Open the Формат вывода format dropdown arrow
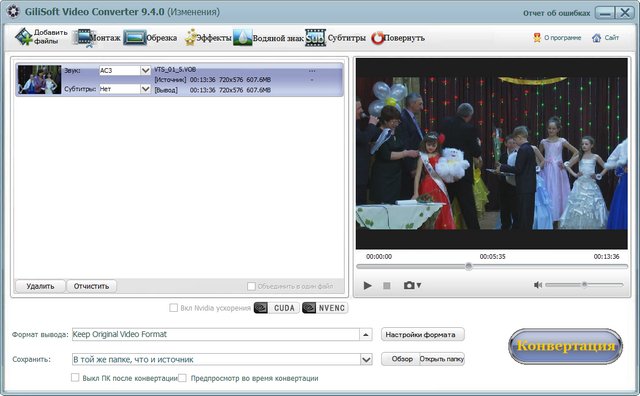Viewport: 640px width, 396px height. (x=366, y=334)
